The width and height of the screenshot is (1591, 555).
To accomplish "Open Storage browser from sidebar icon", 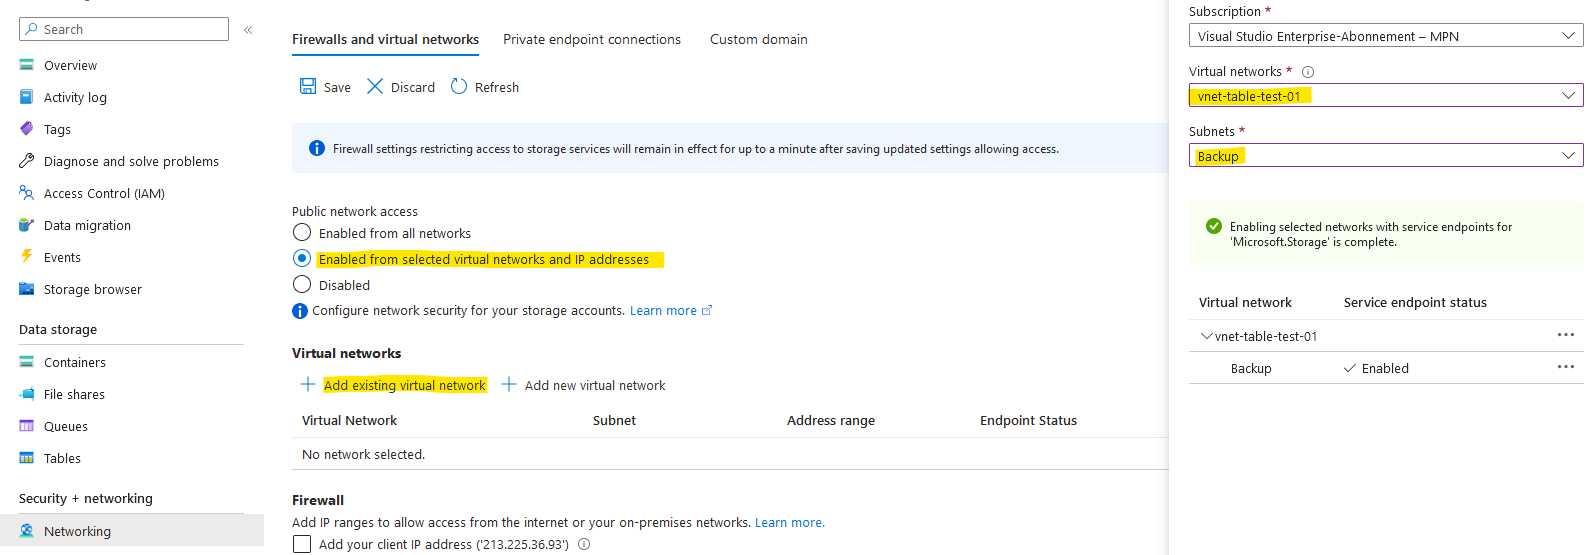I will [x=27, y=289].
